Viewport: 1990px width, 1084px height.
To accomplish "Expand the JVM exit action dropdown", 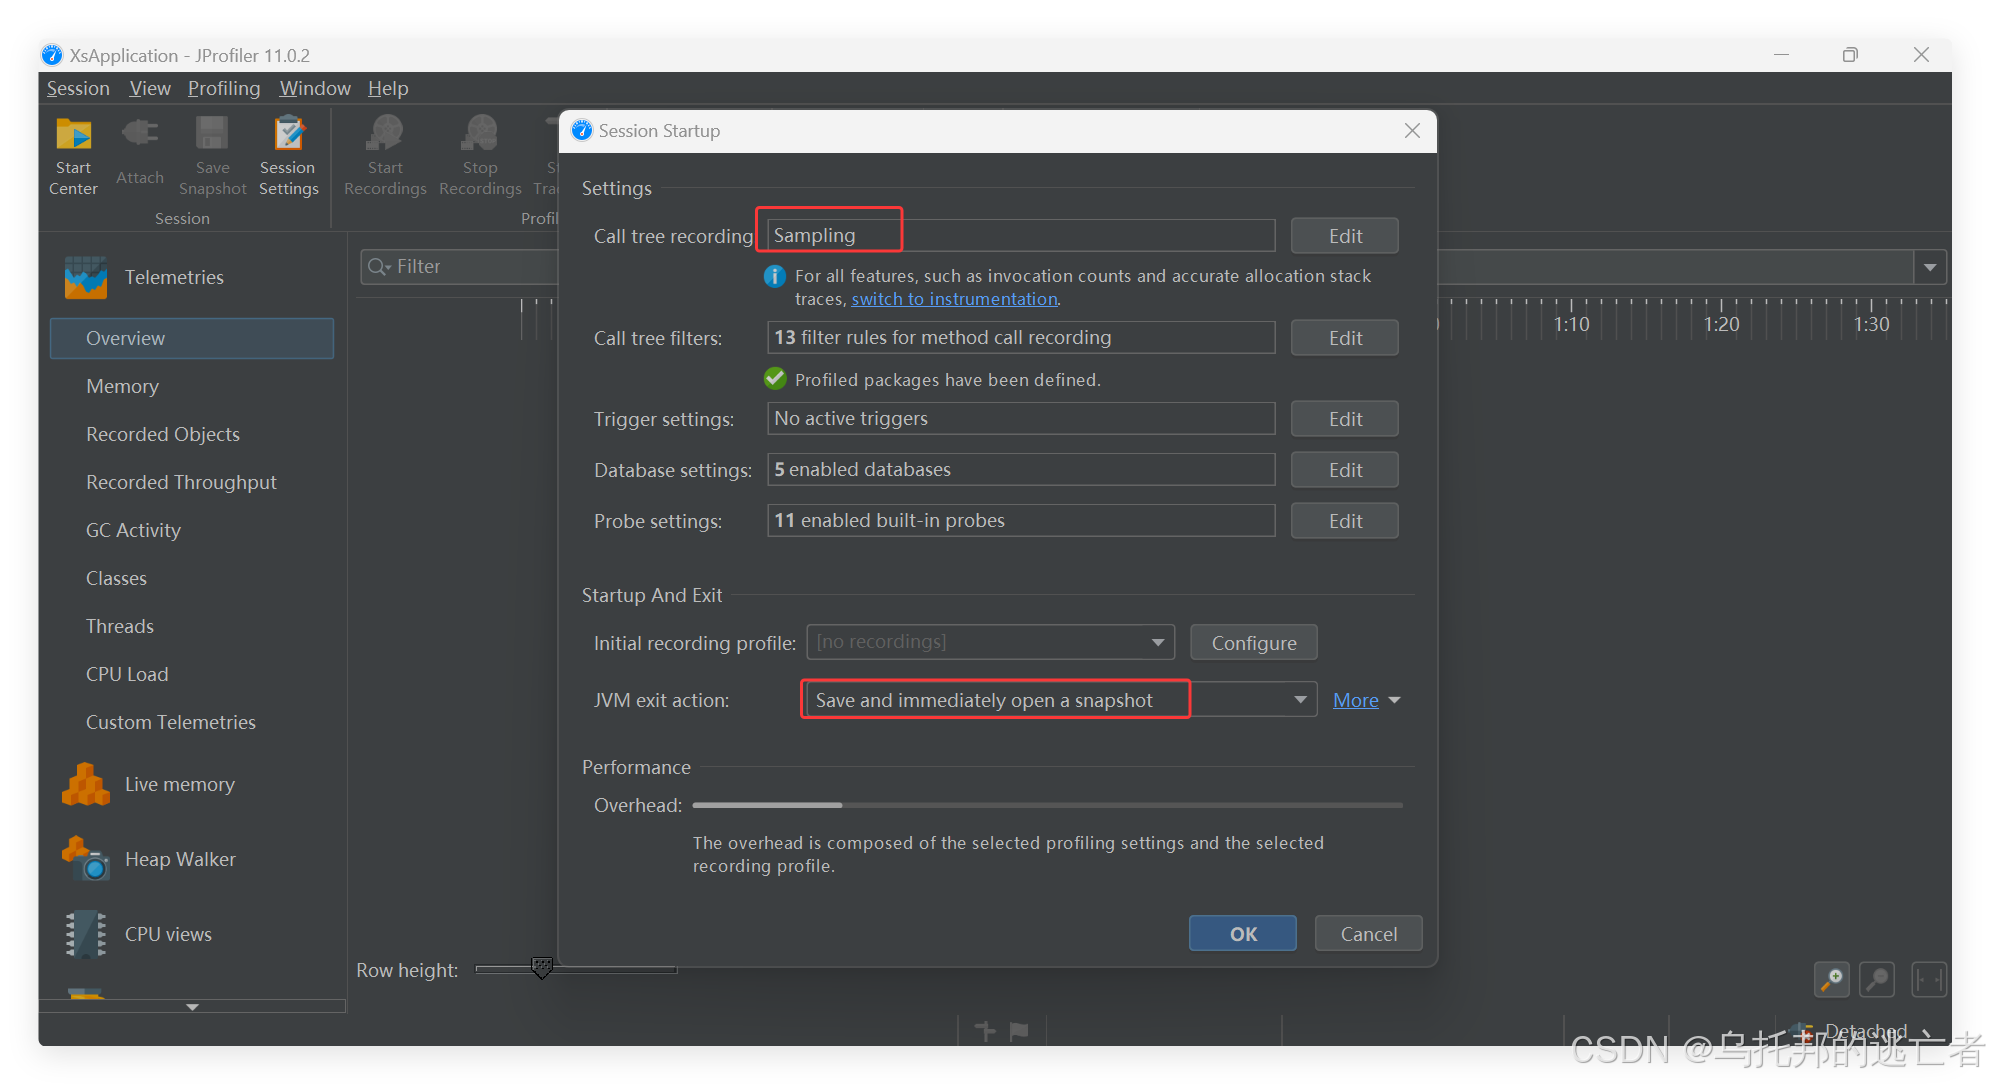I will (x=1300, y=700).
